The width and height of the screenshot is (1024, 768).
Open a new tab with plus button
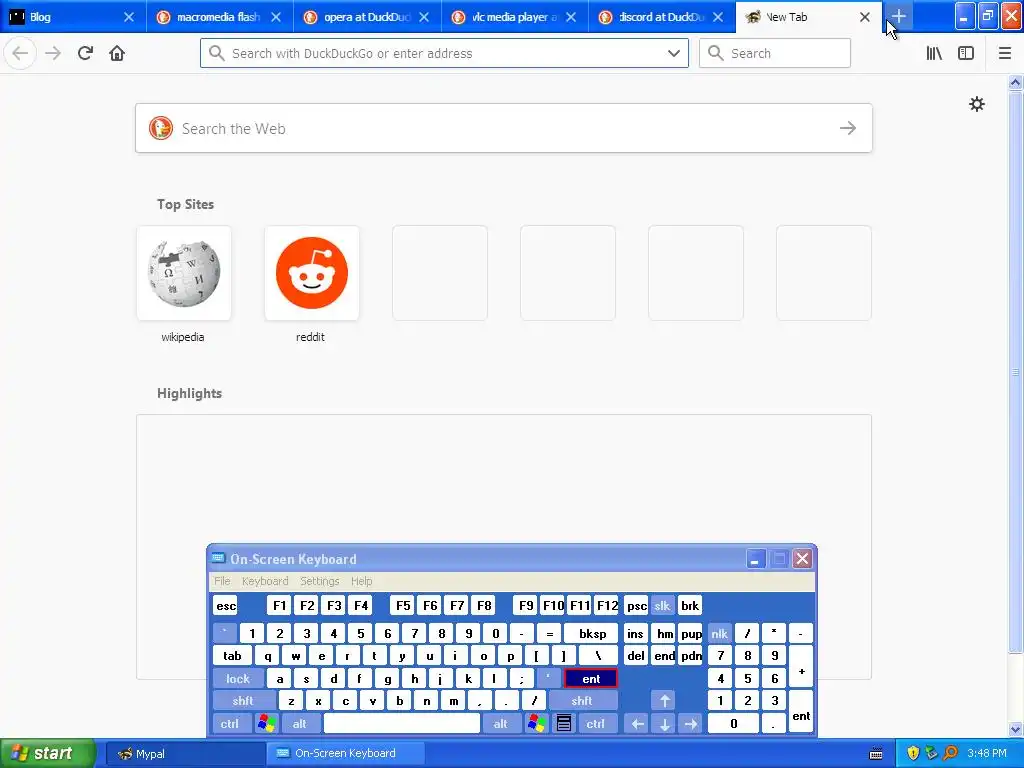pyautogui.click(x=899, y=16)
